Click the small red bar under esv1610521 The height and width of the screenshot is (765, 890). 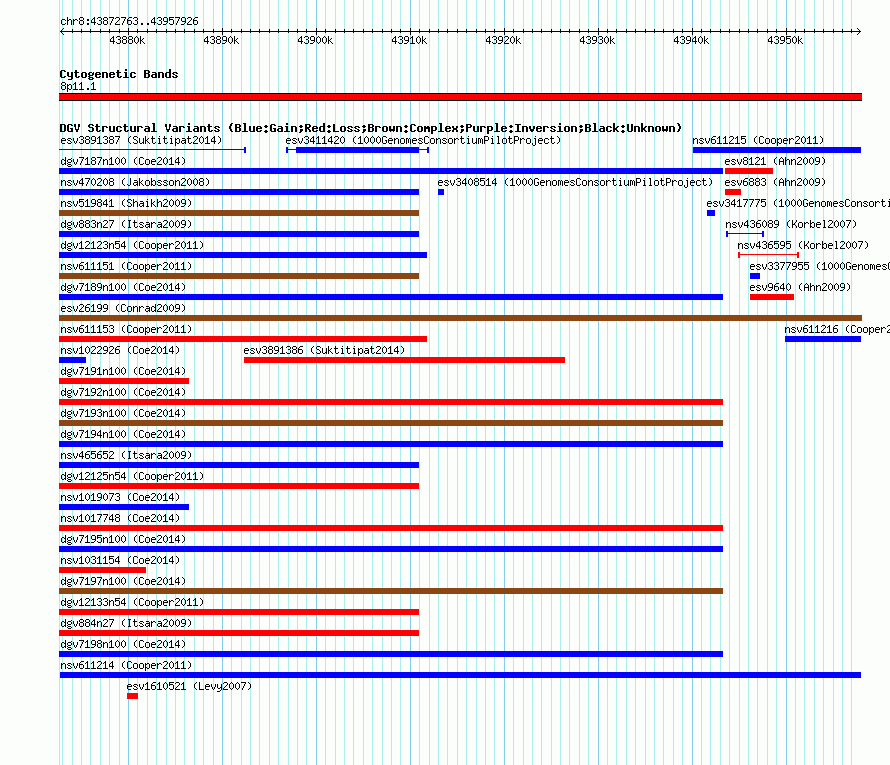click(x=132, y=696)
